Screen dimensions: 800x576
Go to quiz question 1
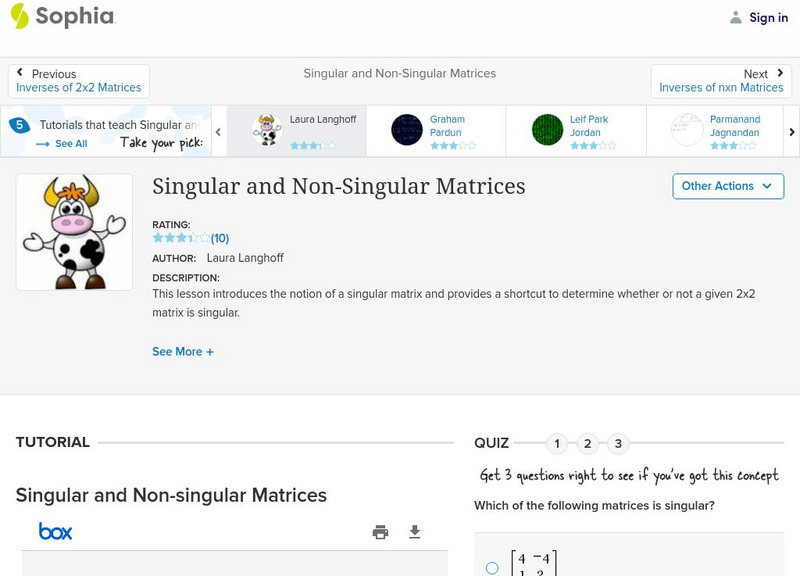[x=557, y=443]
